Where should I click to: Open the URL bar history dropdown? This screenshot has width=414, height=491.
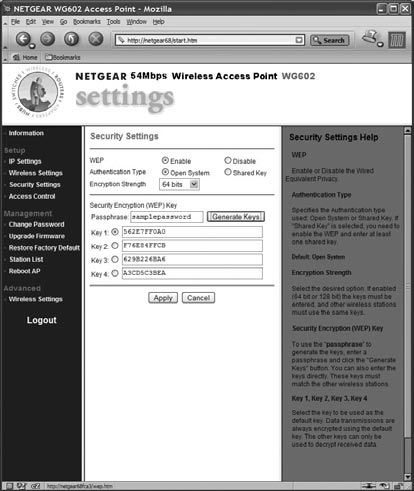(x=299, y=40)
